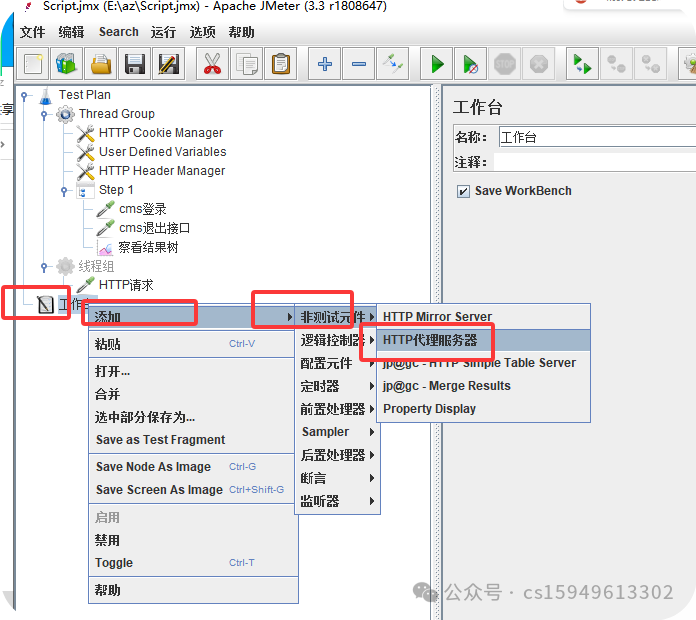Open the 逻辑控制器 submenu
The height and width of the screenshot is (620, 696).
[x=337, y=340]
